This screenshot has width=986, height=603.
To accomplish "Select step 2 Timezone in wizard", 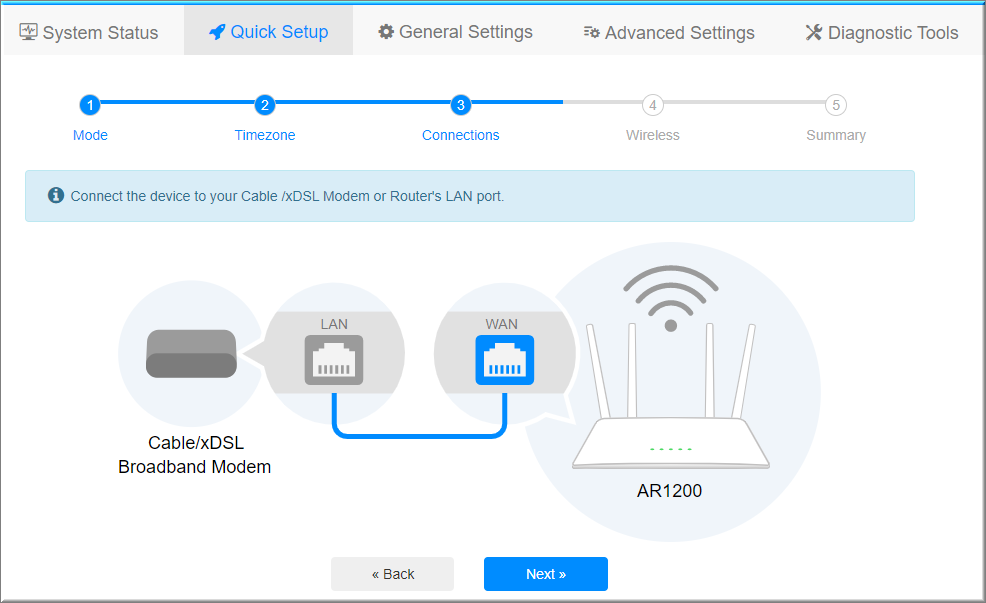I will (x=265, y=105).
